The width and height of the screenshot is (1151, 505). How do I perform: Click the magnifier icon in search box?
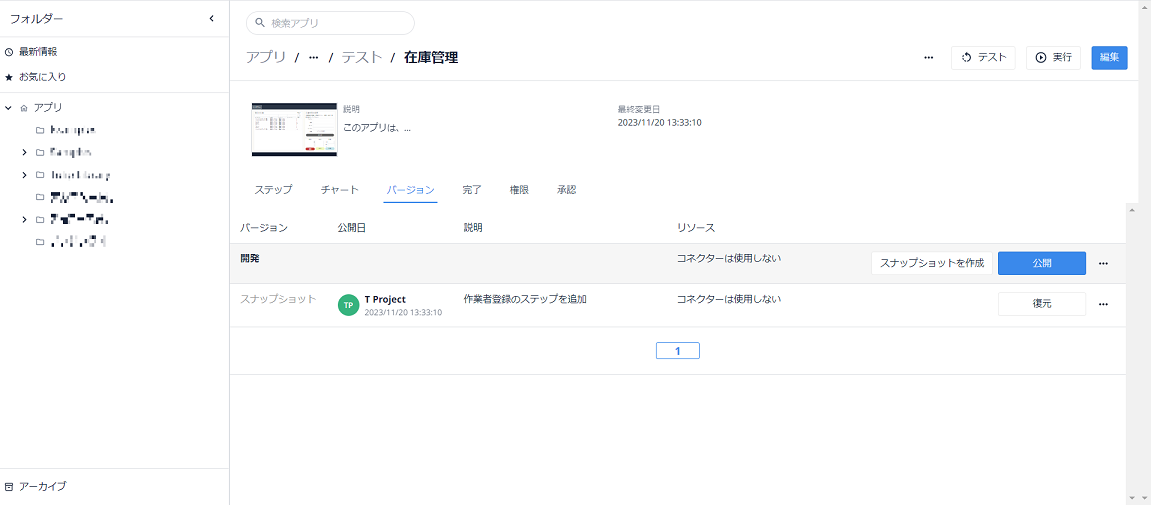click(259, 23)
